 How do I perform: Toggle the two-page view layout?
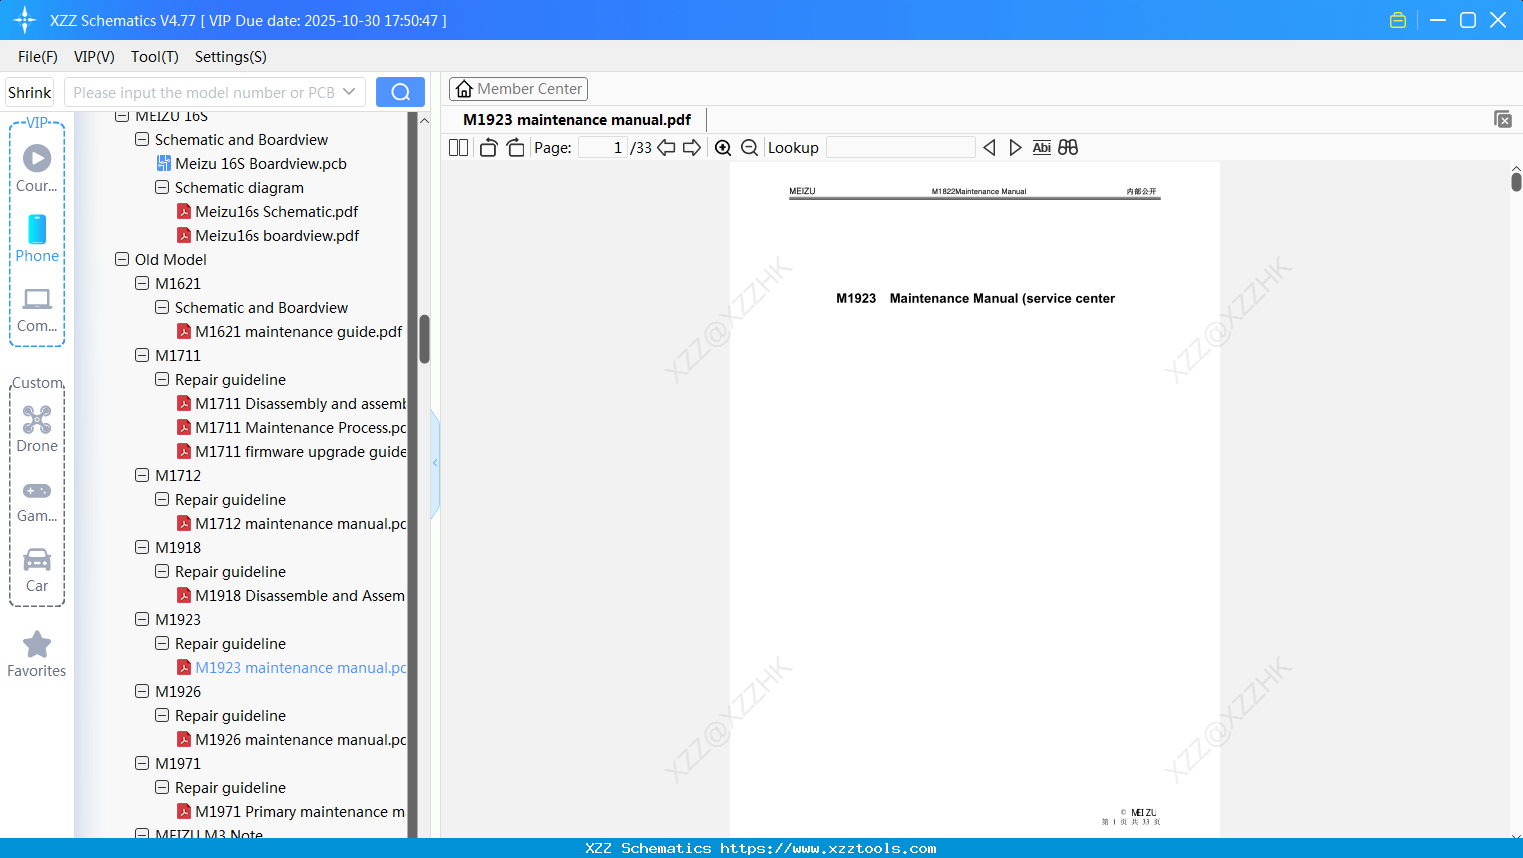coord(458,148)
